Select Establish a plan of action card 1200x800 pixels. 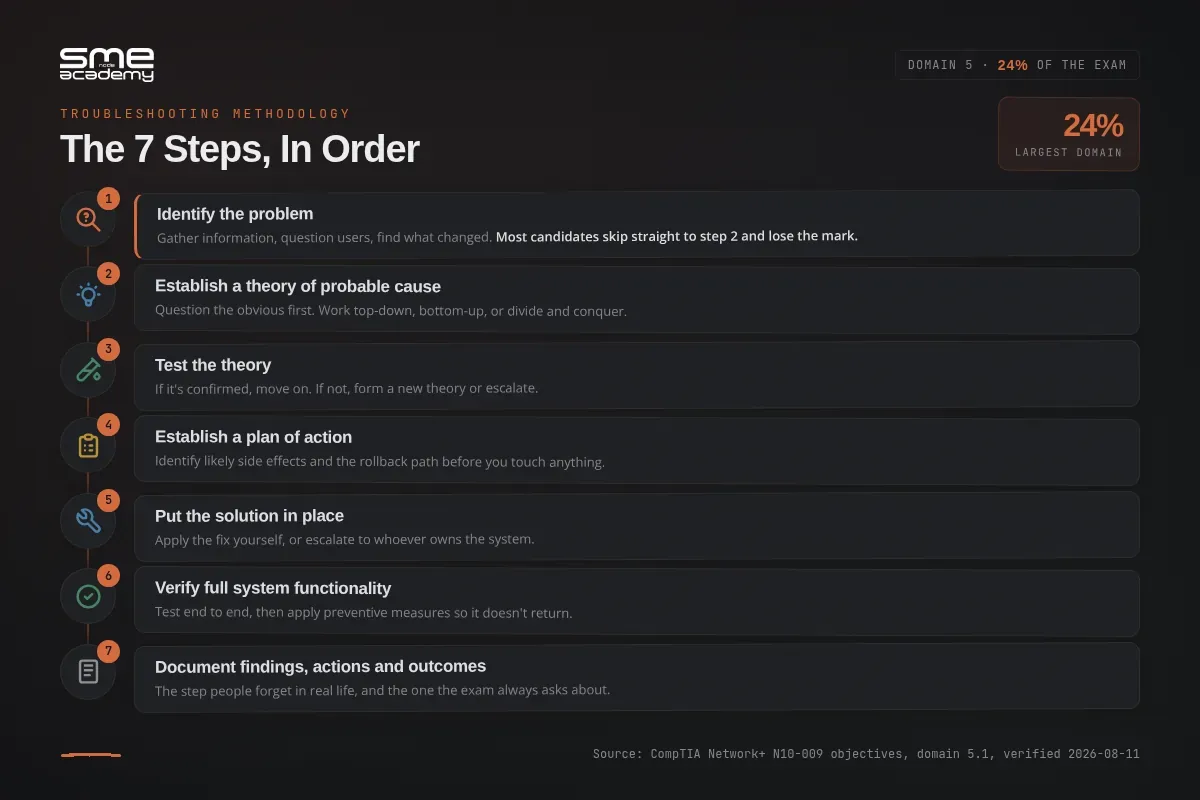(637, 451)
